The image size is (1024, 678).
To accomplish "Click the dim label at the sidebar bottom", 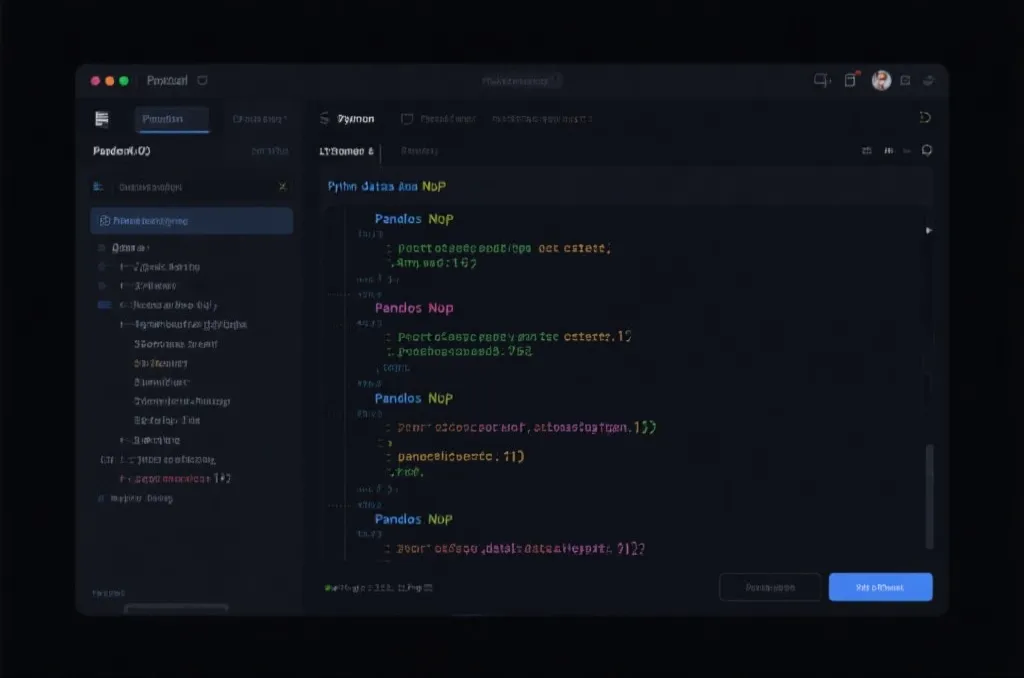I will coord(108,593).
